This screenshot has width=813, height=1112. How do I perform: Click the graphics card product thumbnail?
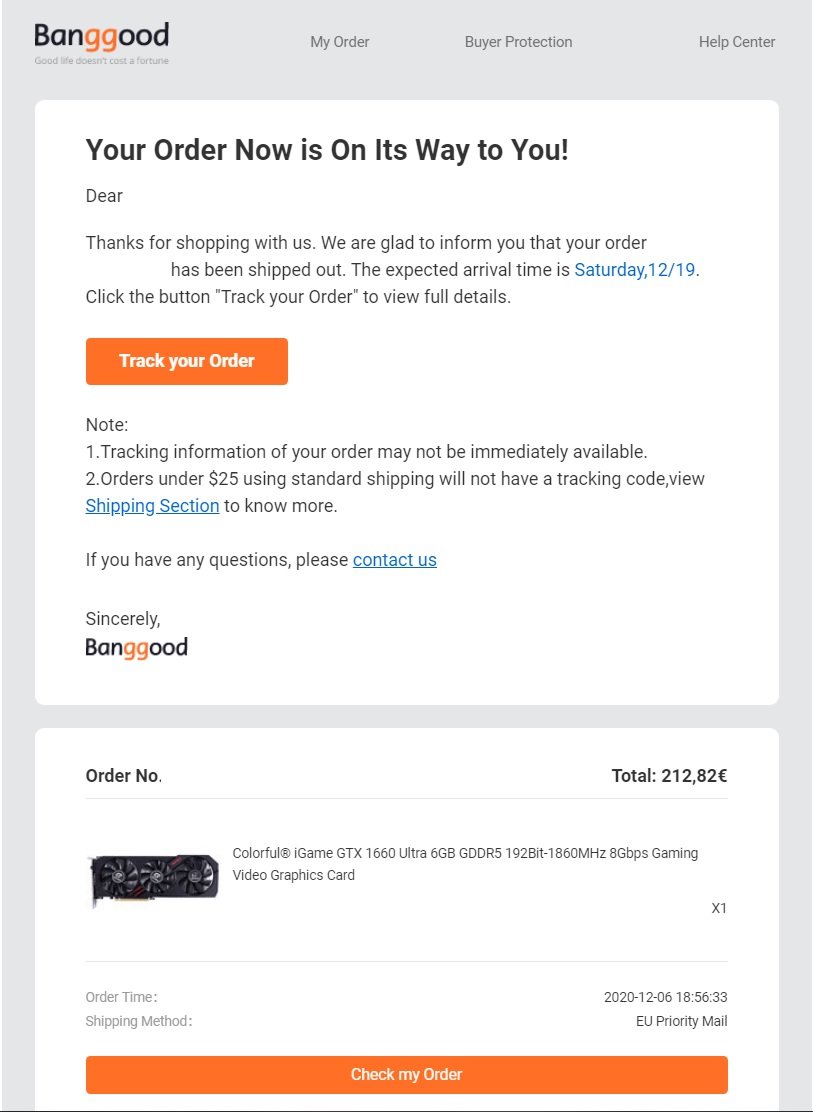click(x=153, y=878)
